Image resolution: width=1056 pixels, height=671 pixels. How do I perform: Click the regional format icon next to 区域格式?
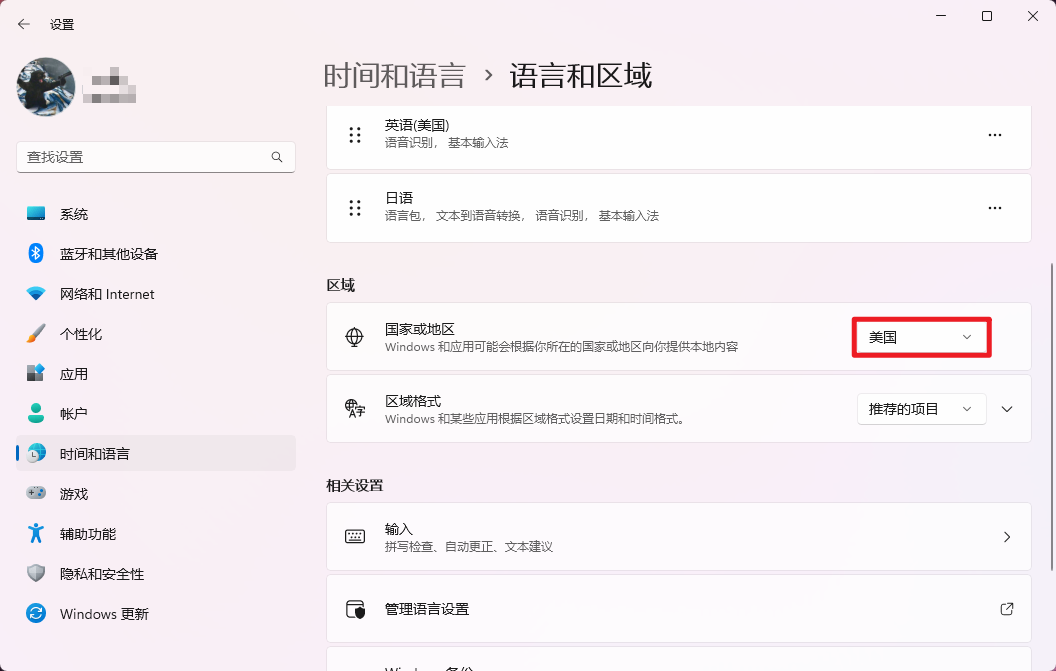pyautogui.click(x=355, y=408)
